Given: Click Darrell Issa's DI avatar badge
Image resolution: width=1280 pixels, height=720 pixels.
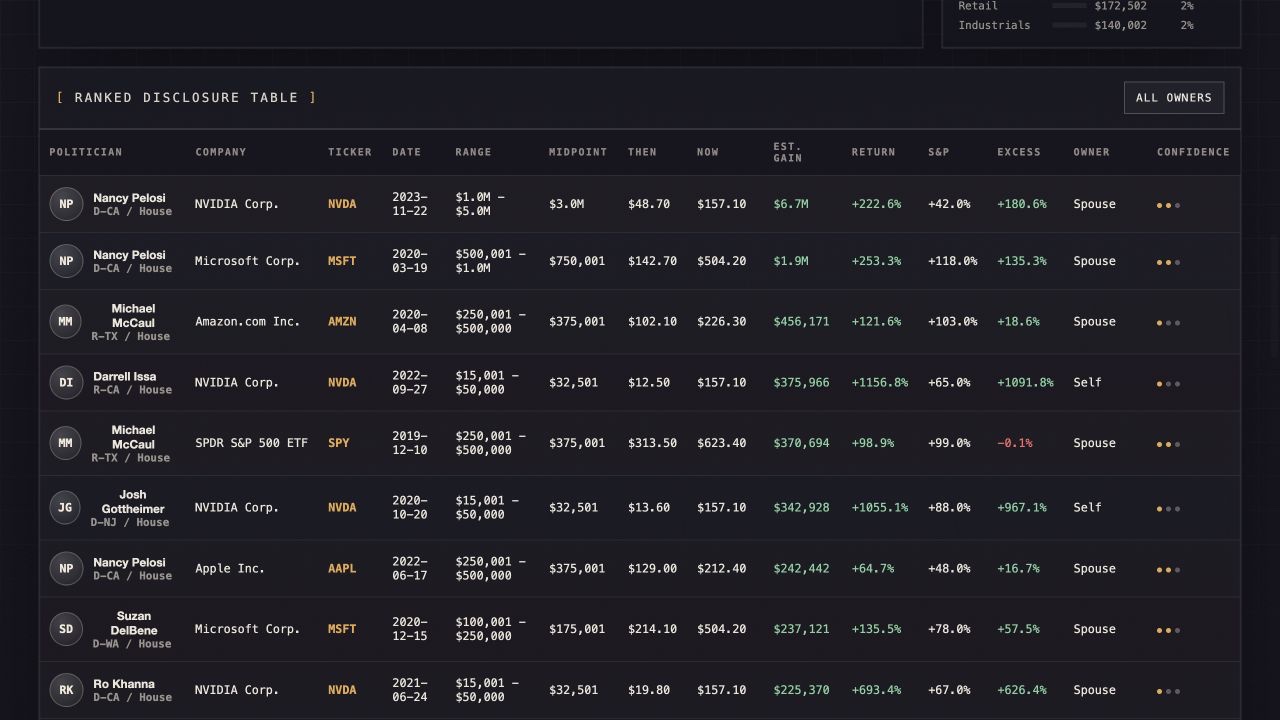Looking at the screenshot, I should click(x=66, y=383).
